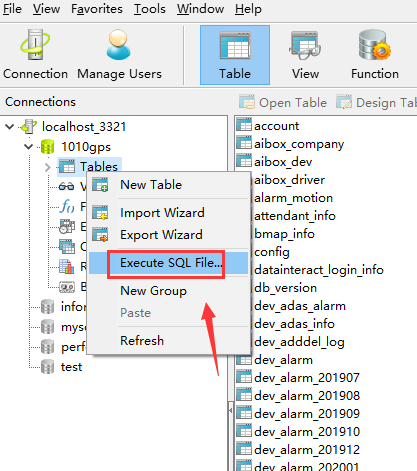
Task: Select the config table
Action: [272, 252]
